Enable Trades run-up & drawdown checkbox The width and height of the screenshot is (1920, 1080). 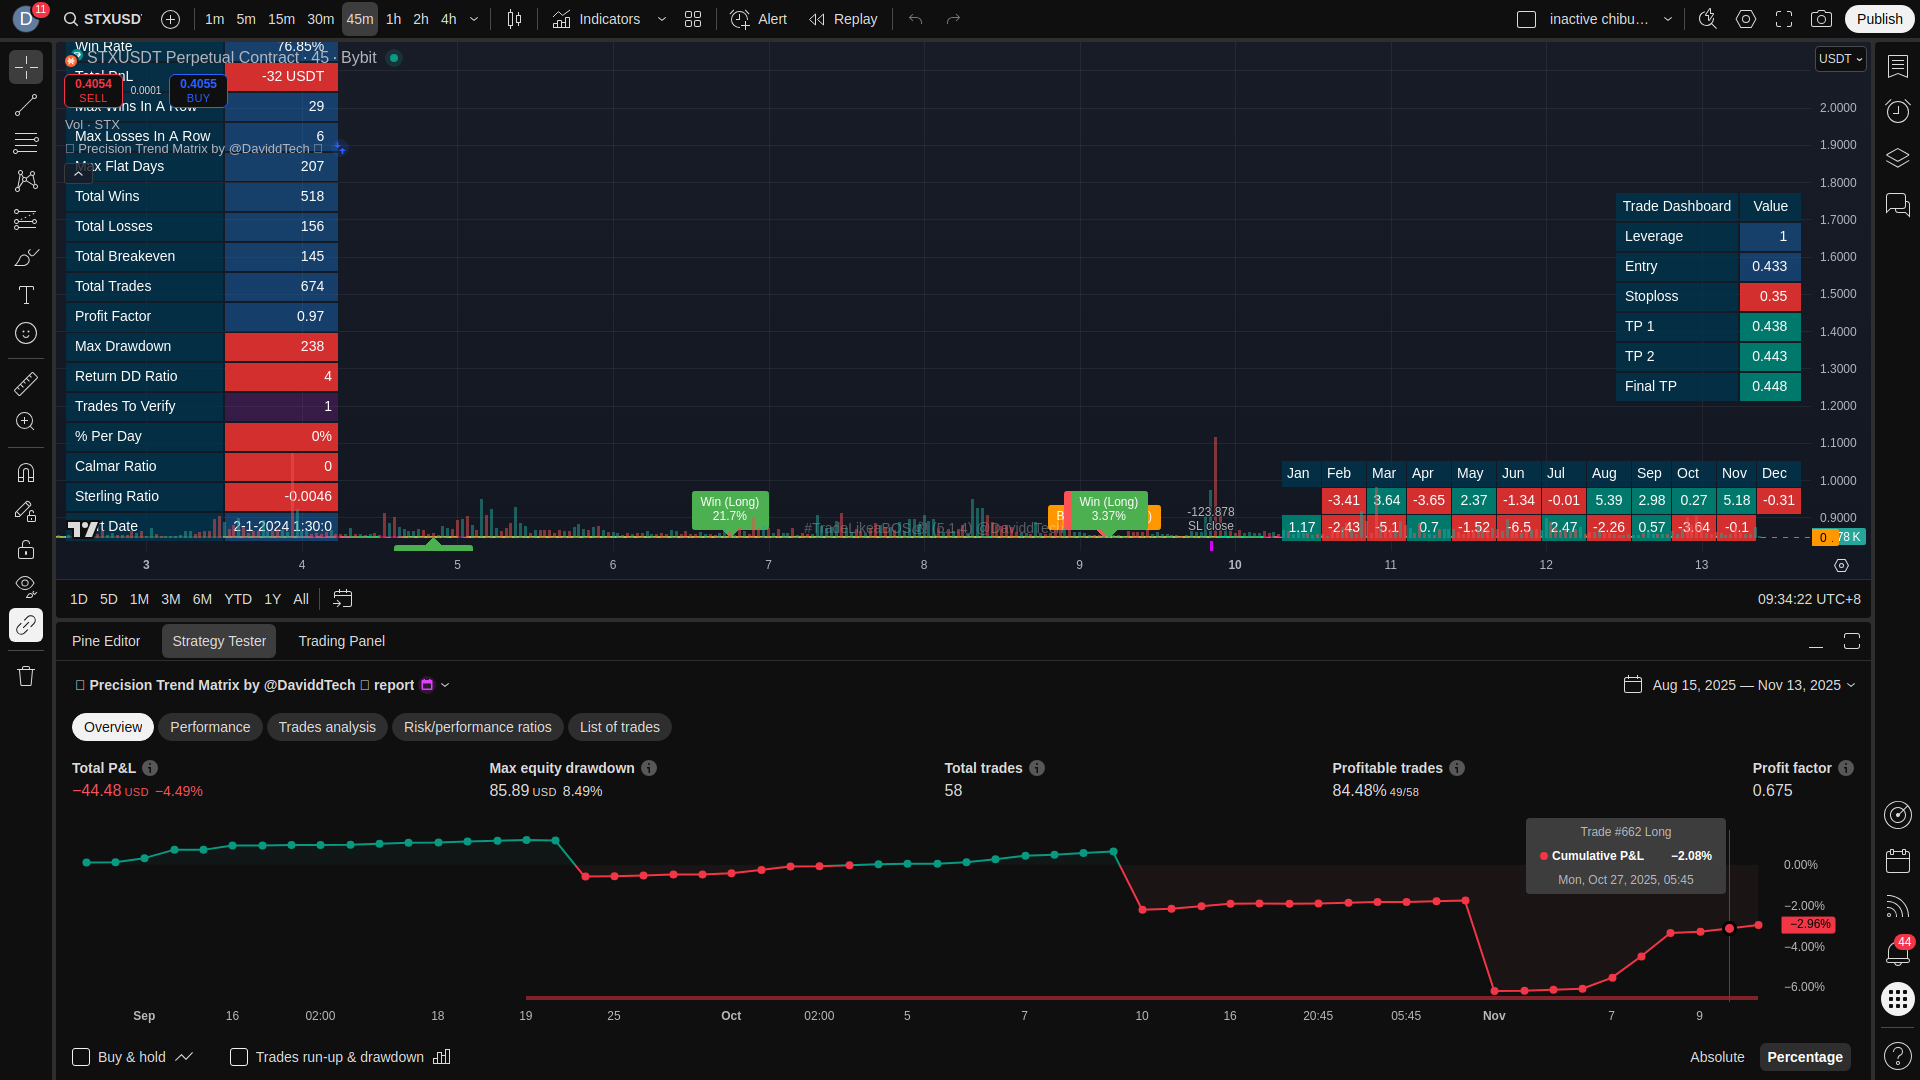point(239,1057)
